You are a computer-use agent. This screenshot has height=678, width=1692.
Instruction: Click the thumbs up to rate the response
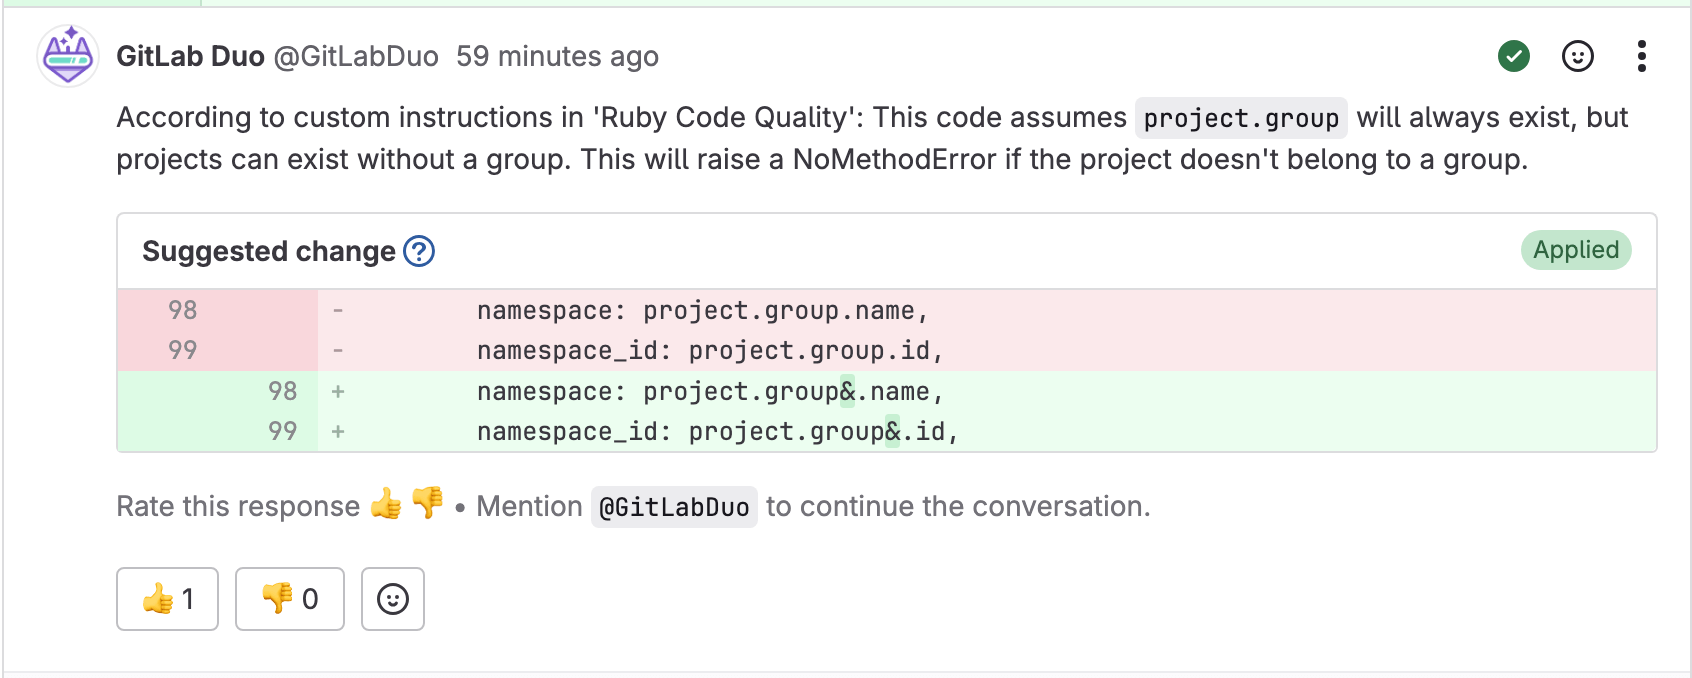coord(385,507)
